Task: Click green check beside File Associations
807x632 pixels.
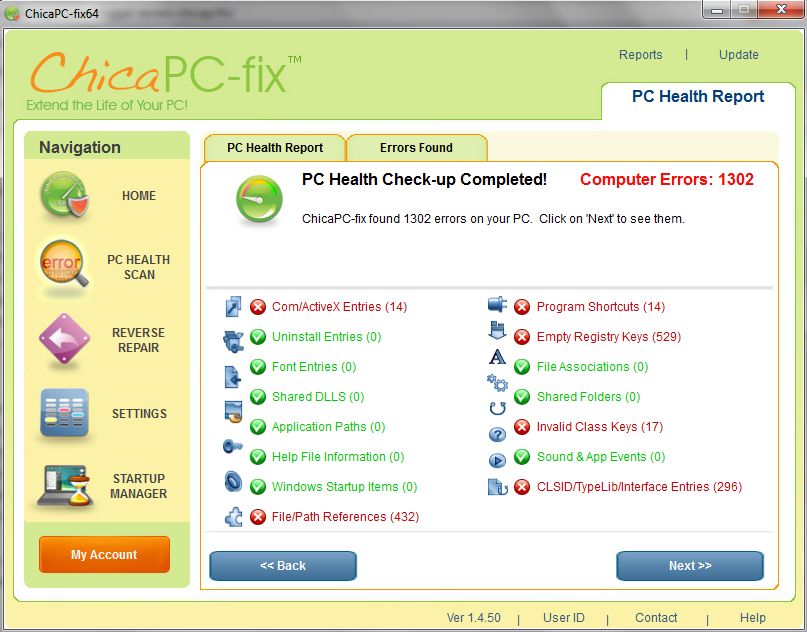Action: click(522, 367)
